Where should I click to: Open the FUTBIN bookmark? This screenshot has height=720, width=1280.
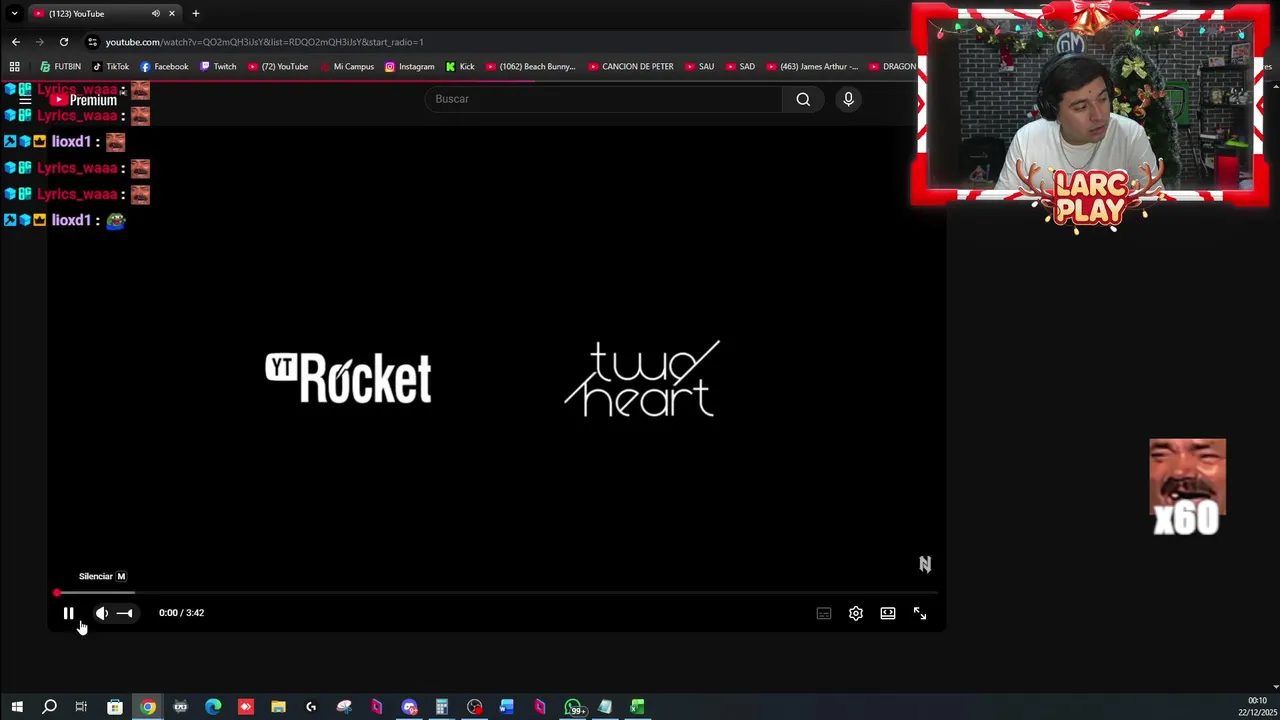[x=60, y=67]
